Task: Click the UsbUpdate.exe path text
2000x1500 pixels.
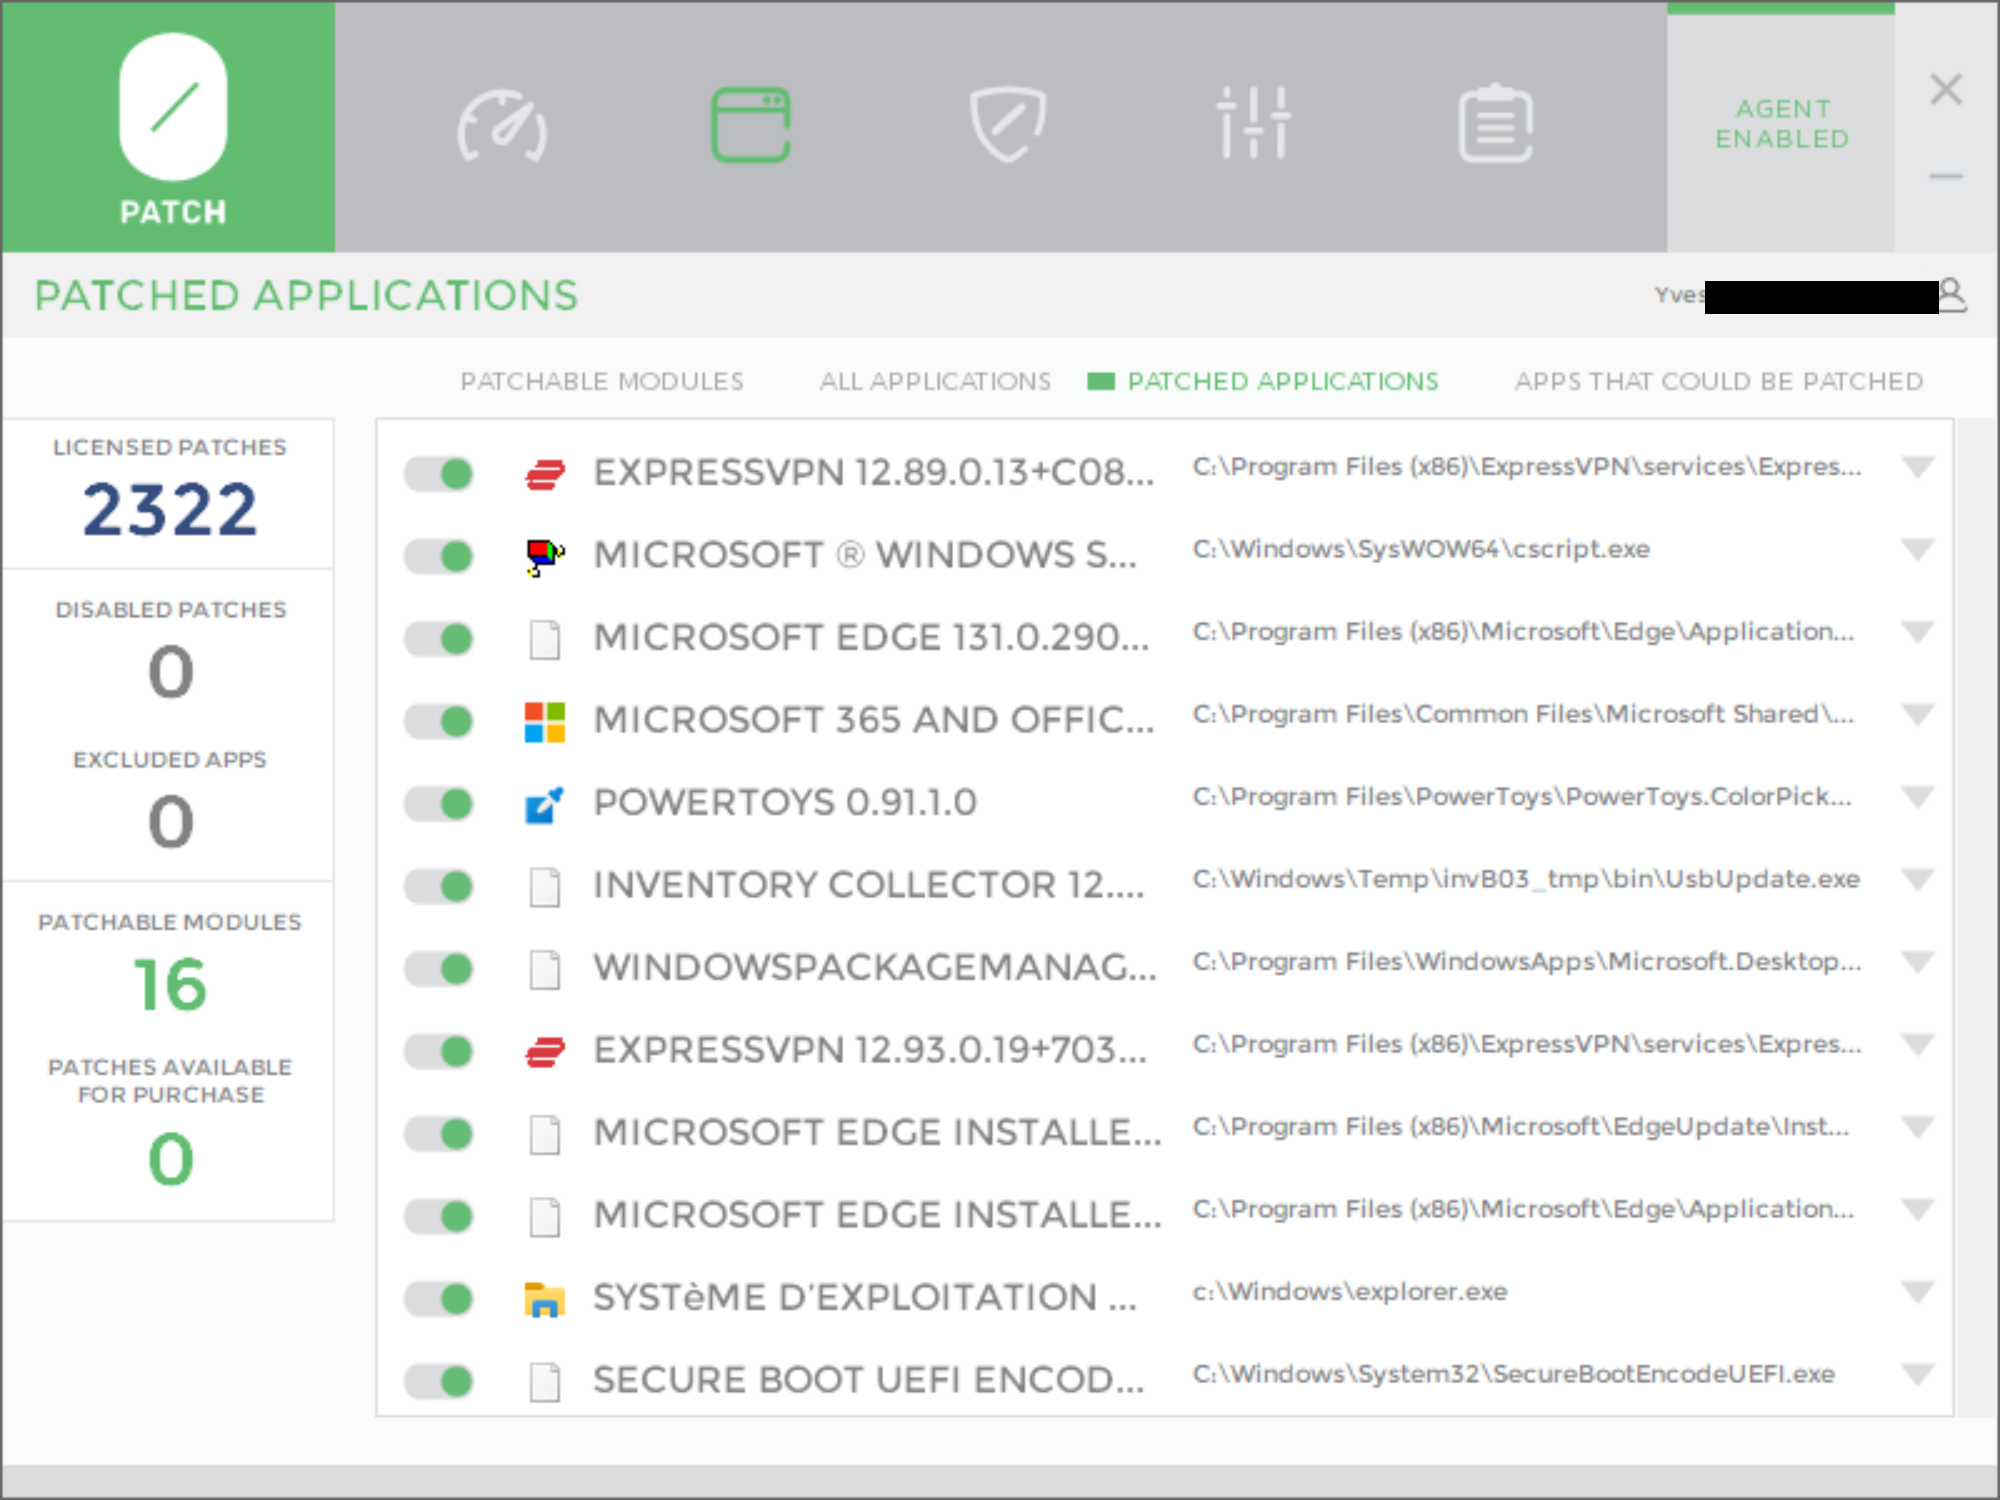Action: point(1526,879)
